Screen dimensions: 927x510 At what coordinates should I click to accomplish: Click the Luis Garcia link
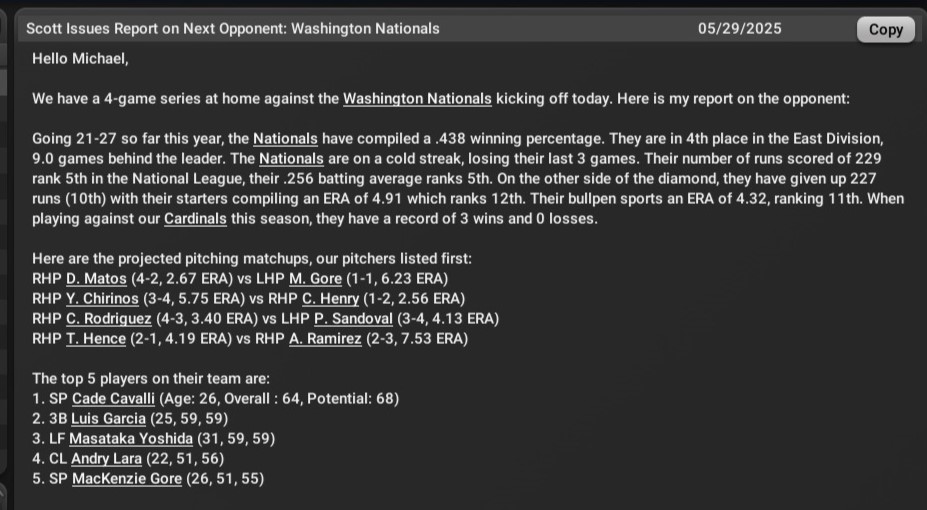[x=108, y=418]
